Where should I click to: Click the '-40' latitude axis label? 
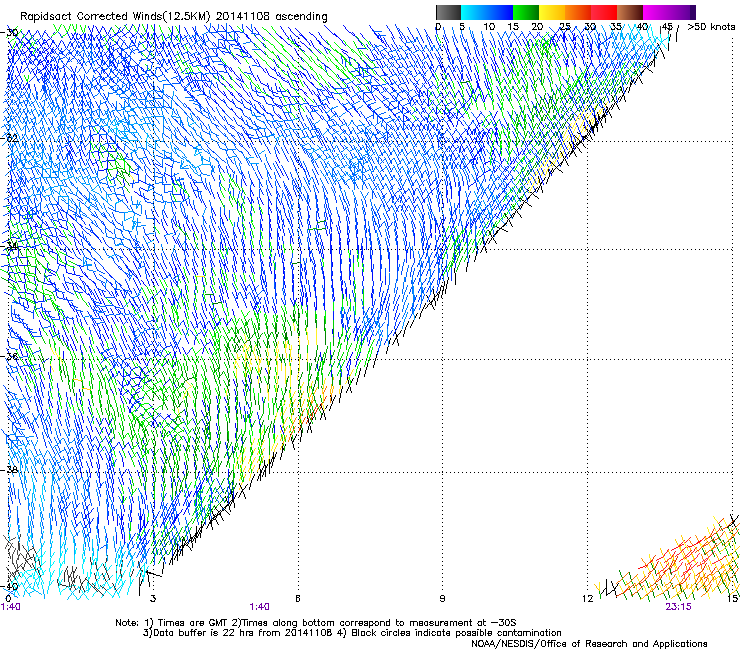pos(9,586)
